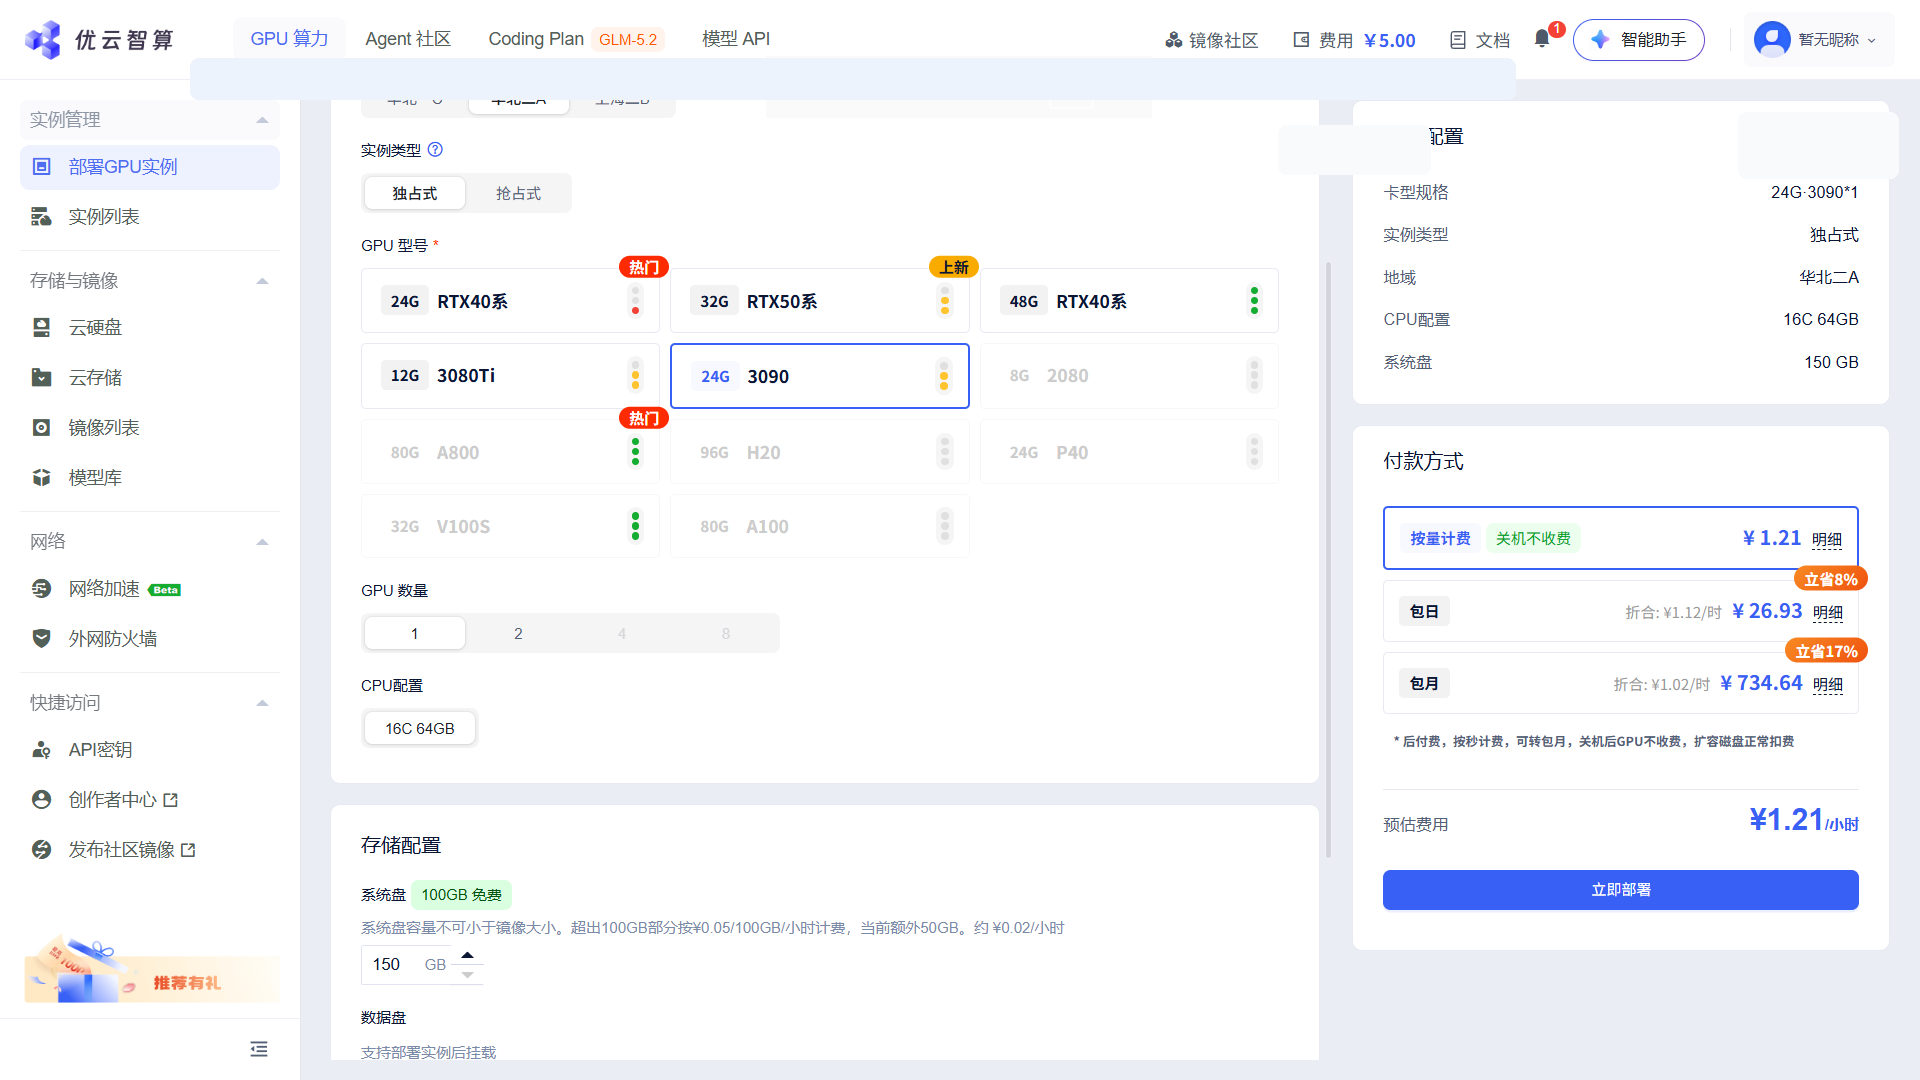Viewport: 1920px width, 1080px height.
Task: Open the 暂无昵称 account dropdown
Action: (1819, 40)
